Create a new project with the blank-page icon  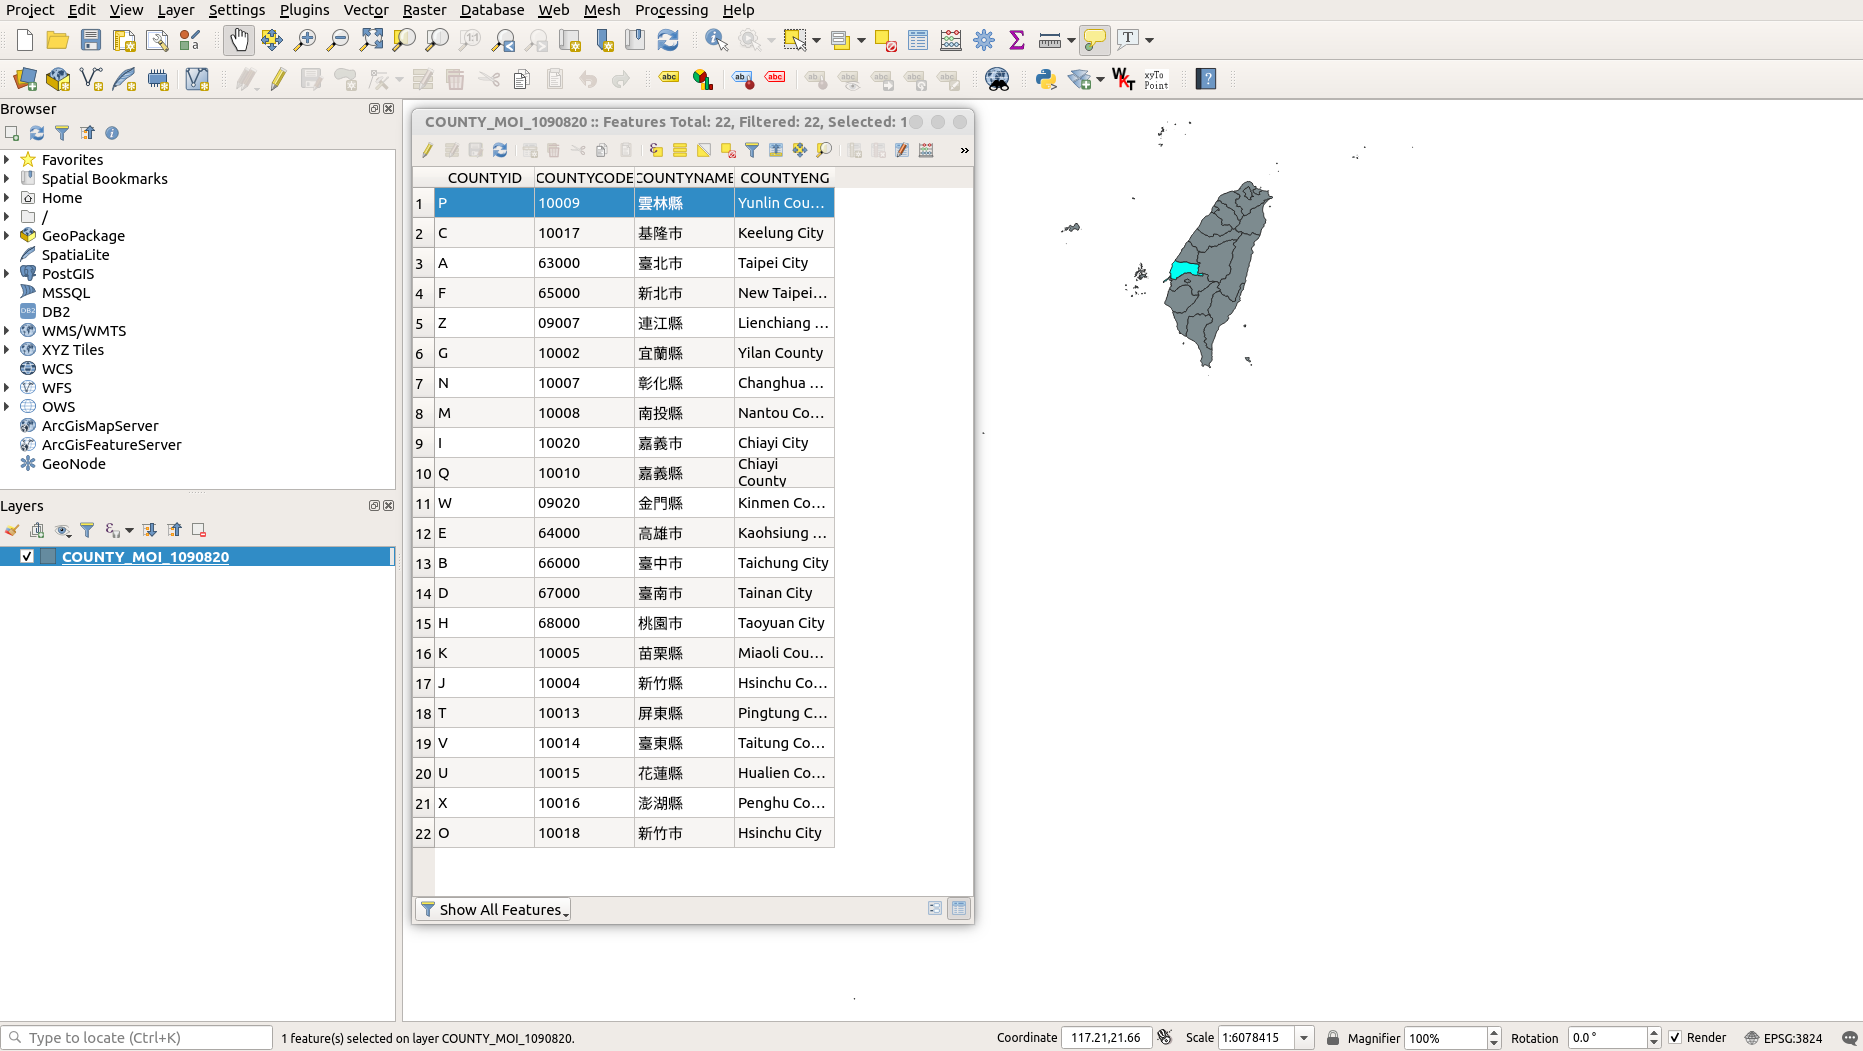25,40
